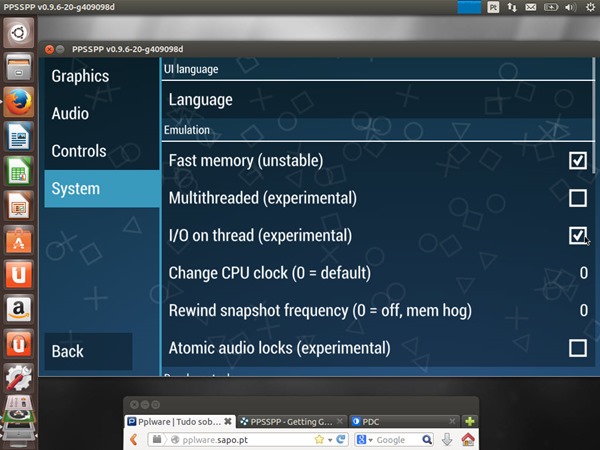Open LibreOffice Calc from the dock
The width and height of the screenshot is (600, 450).
pyautogui.click(x=18, y=171)
